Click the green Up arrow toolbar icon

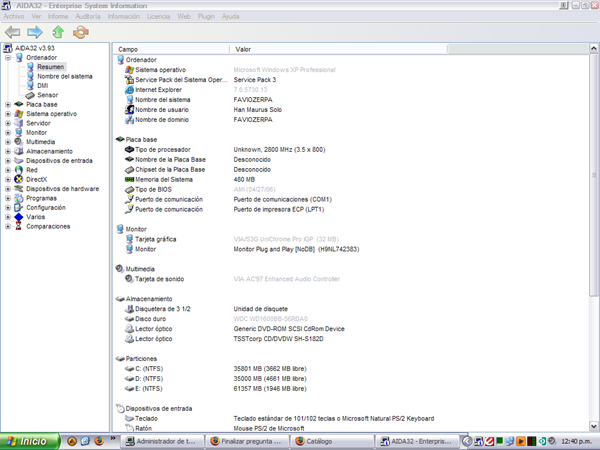tap(58, 32)
